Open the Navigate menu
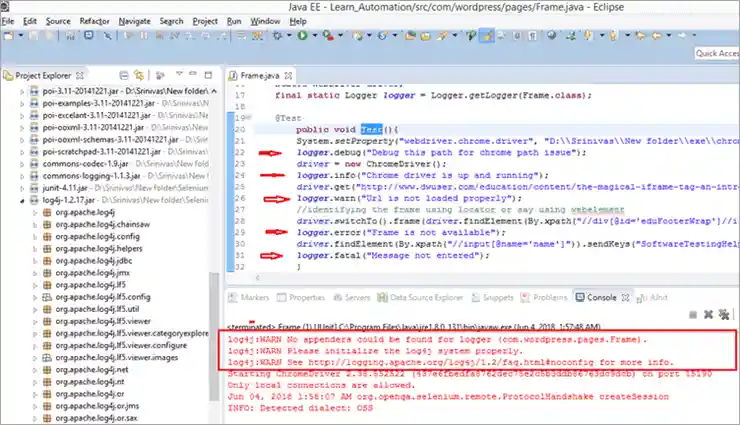The height and width of the screenshot is (425, 740). click(x=135, y=20)
